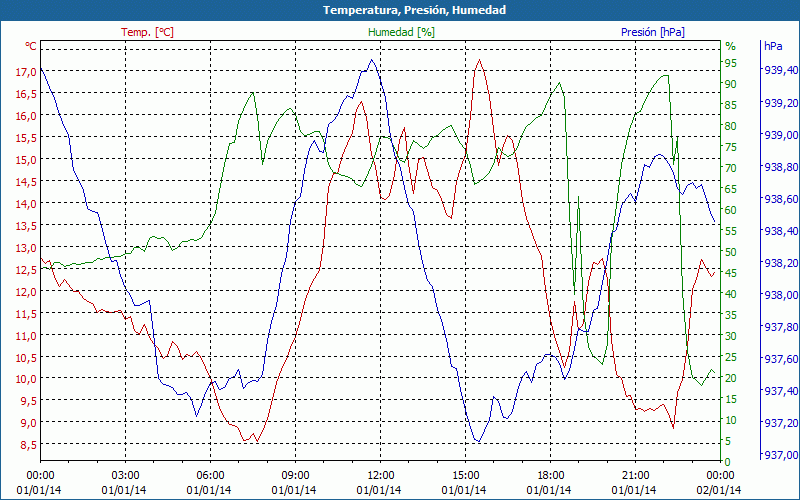Screen dimensions: 800x500
Task: Click the "939,40" pressure axis value
Action: pyautogui.click(x=781, y=70)
